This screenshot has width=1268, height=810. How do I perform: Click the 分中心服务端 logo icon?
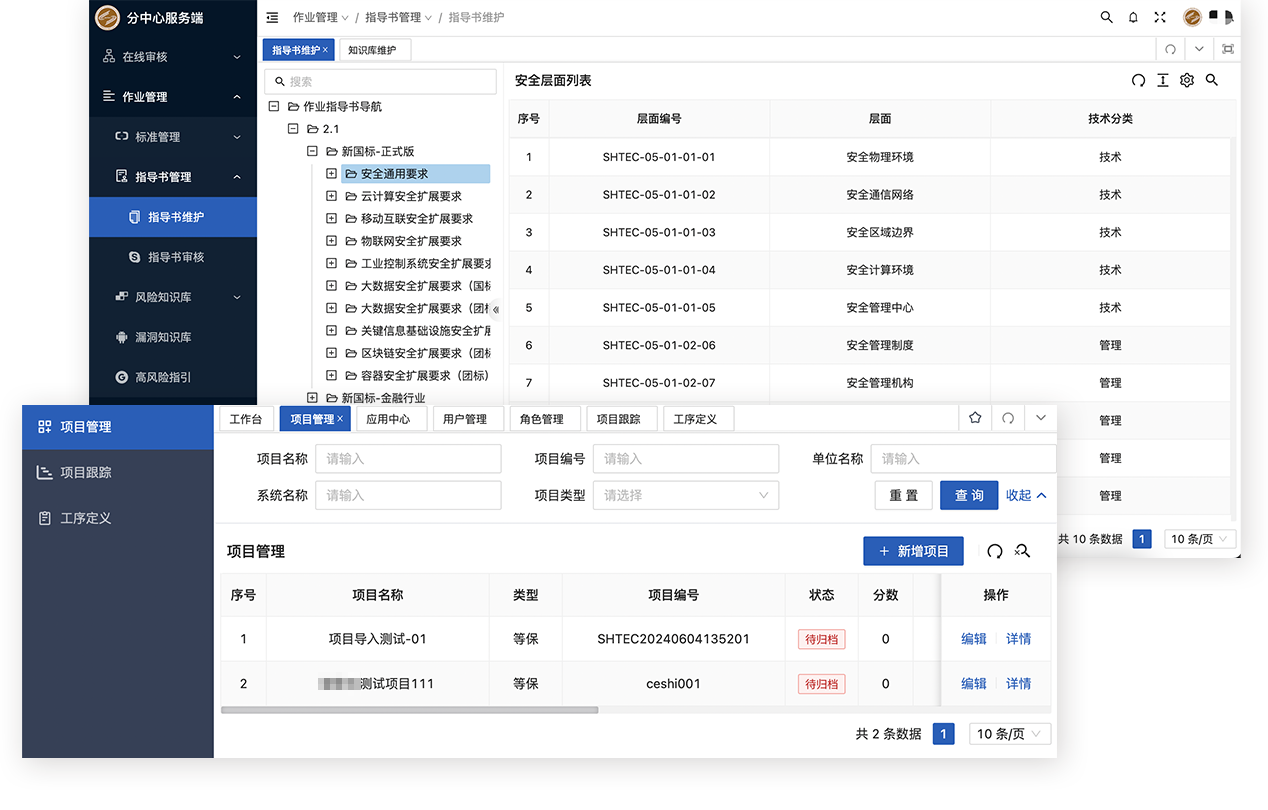tap(107, 17)
